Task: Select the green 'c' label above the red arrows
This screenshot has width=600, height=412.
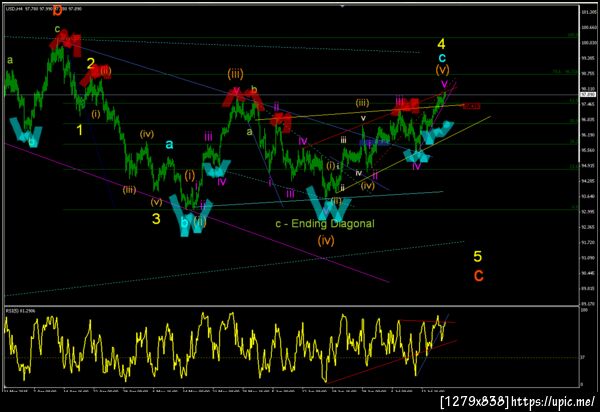Action: (x=57, y=29)
